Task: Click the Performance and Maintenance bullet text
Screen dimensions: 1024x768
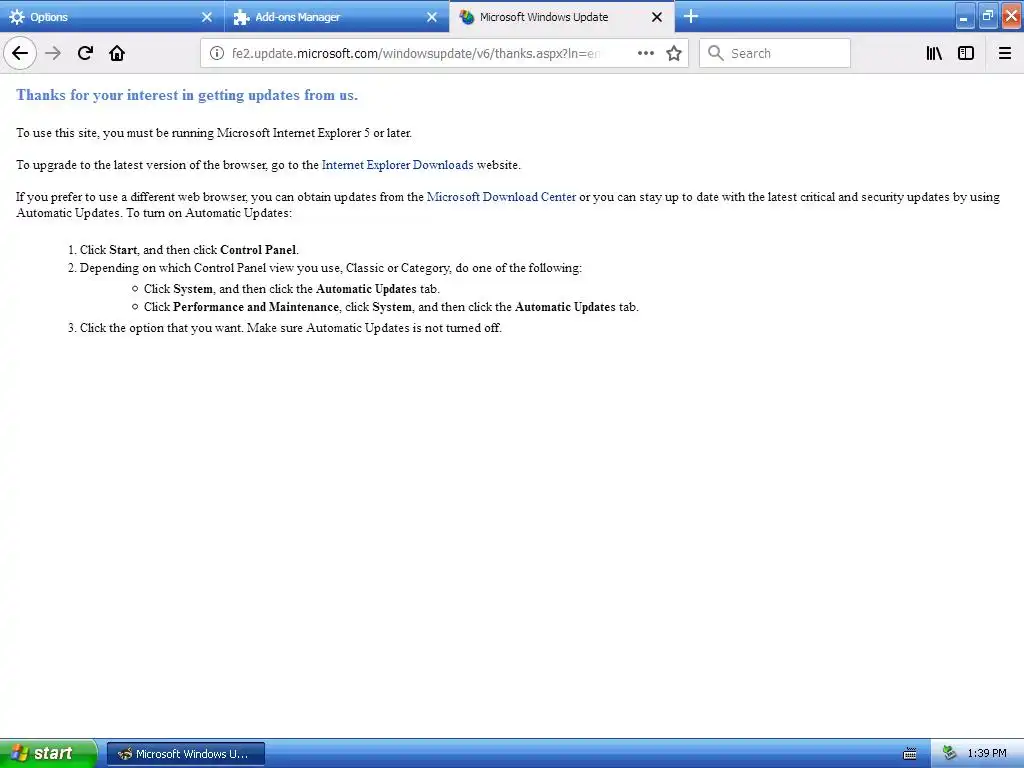Action: [391, 306]
